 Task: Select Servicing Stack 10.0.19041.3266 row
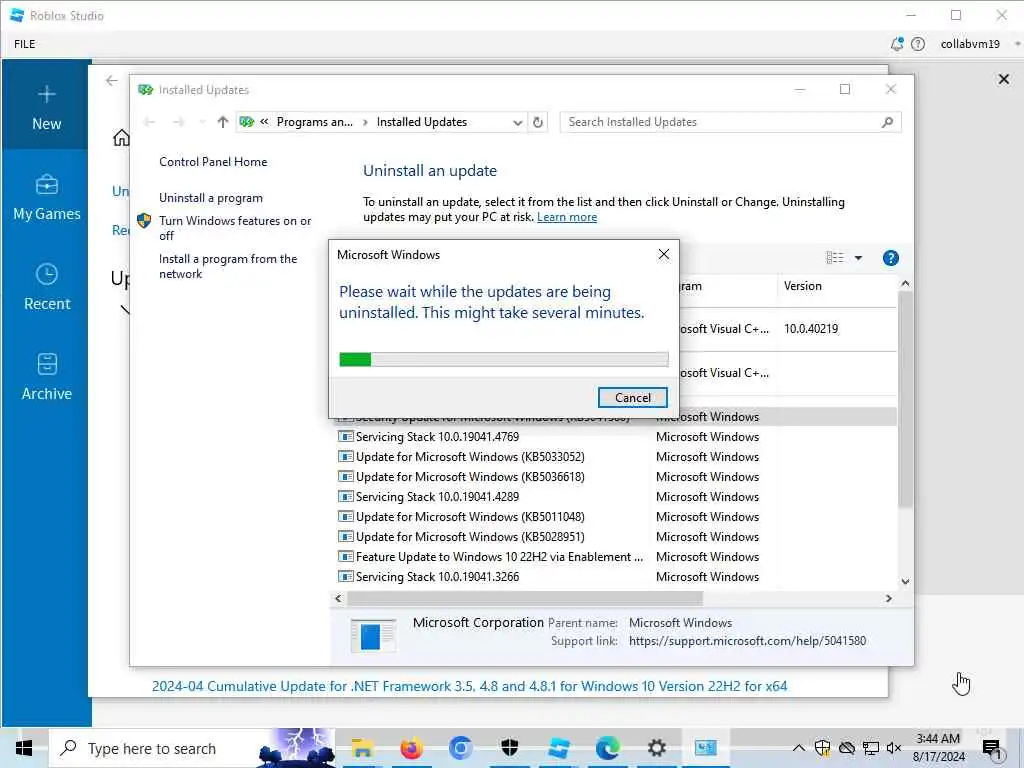tap(616, 577)
